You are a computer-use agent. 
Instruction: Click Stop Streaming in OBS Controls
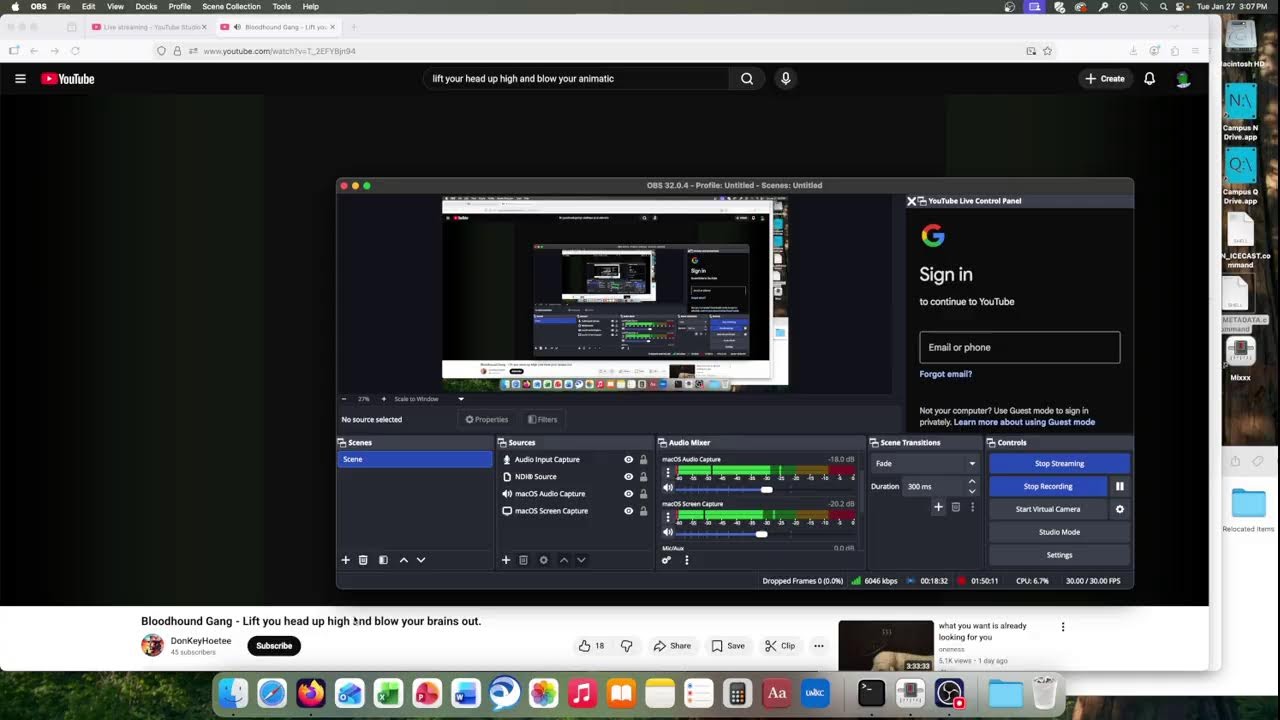[x=1059, y=463]
